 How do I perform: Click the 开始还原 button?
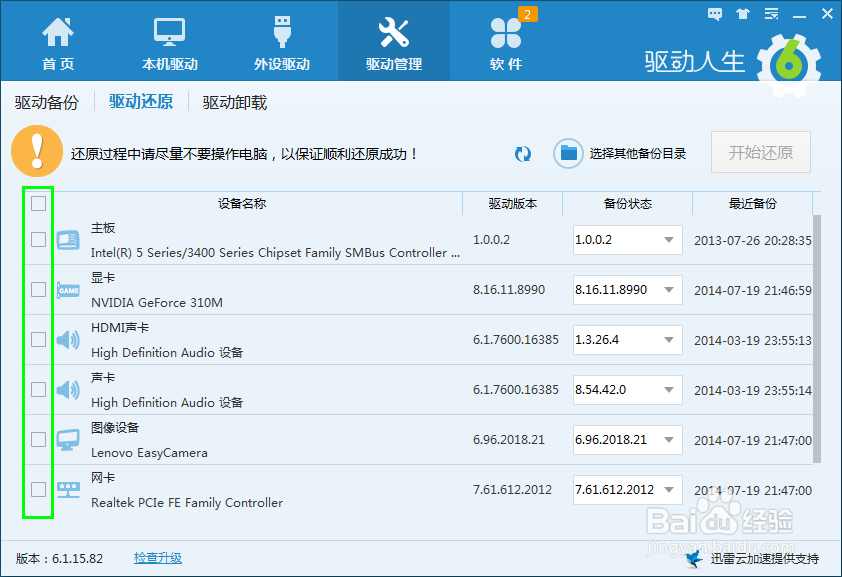760,152
